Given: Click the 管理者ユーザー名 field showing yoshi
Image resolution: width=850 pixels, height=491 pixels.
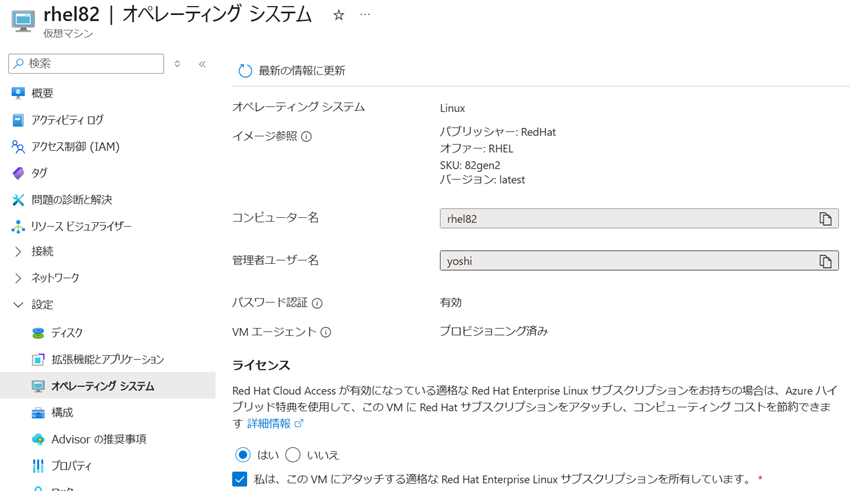Looking at the screenshot, I should [x=639, y=261].
